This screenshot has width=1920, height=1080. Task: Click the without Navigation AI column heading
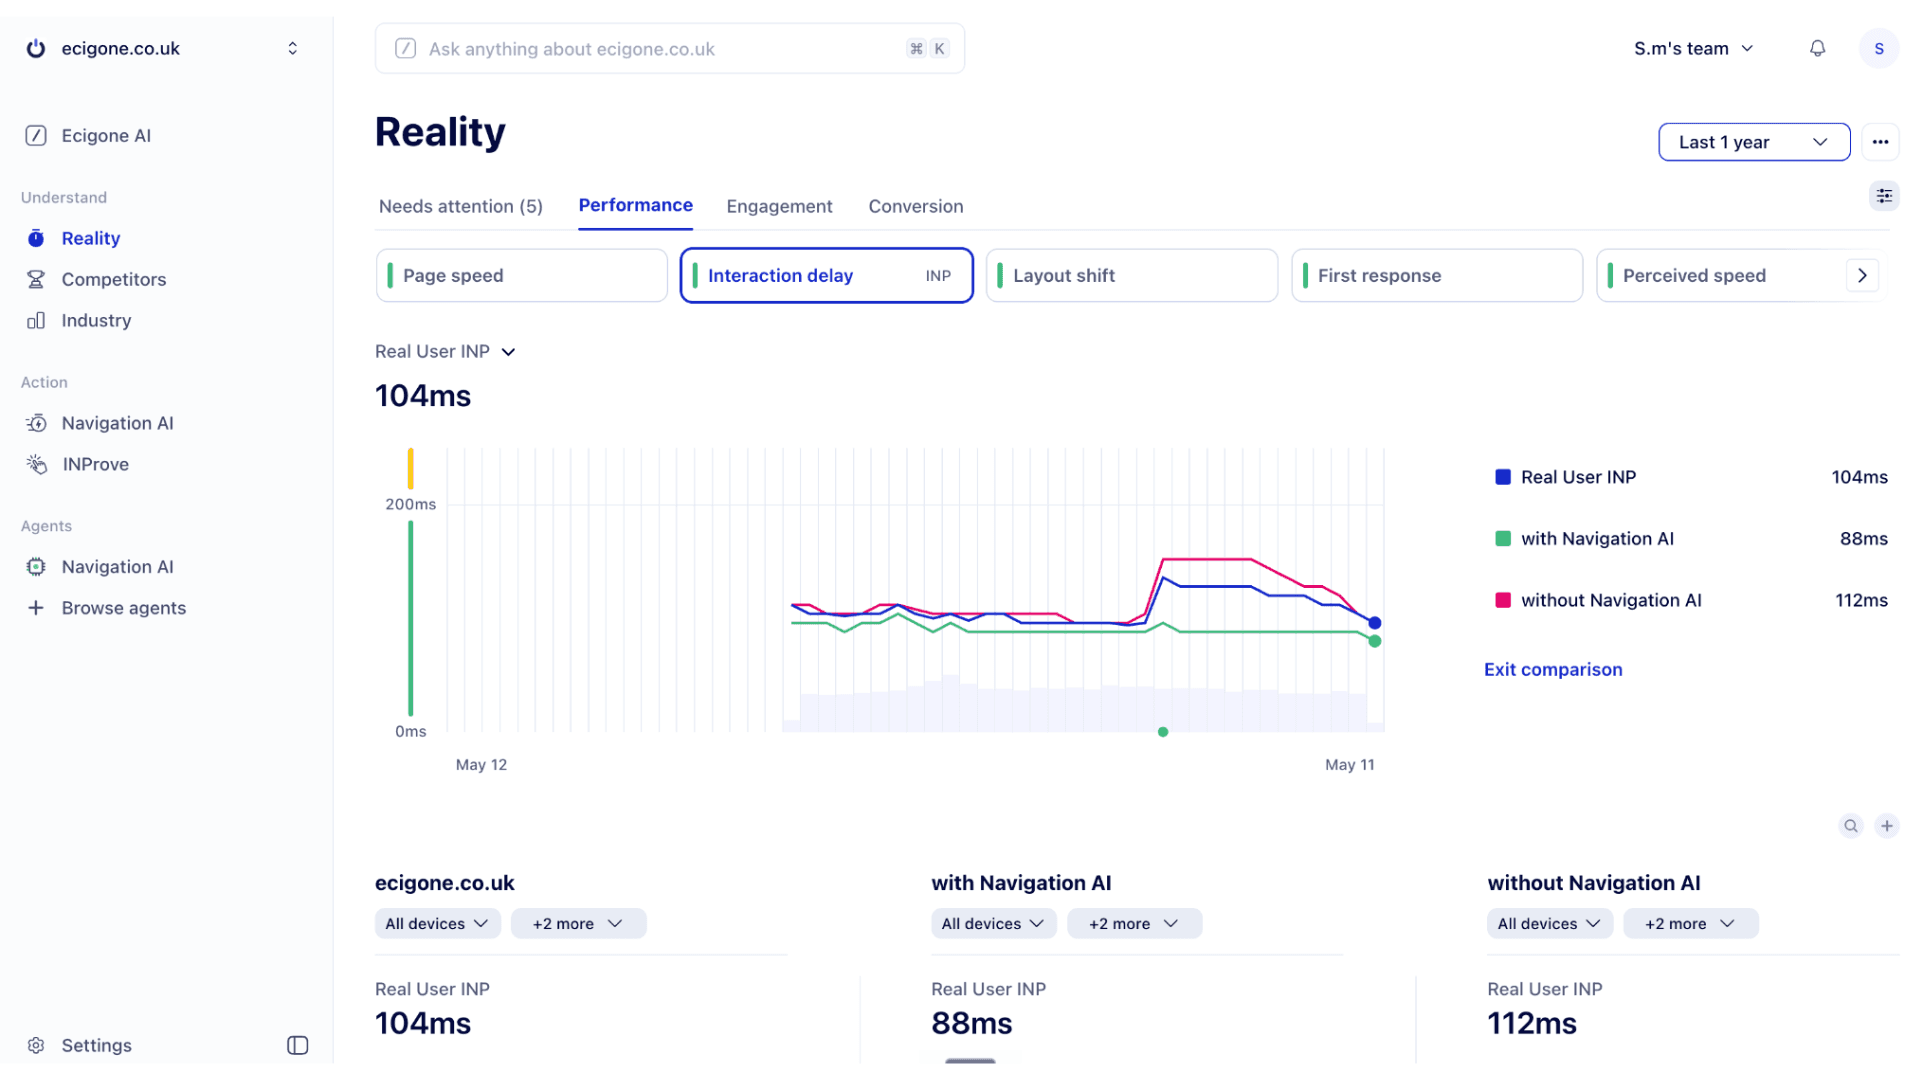pos(1593,883)
